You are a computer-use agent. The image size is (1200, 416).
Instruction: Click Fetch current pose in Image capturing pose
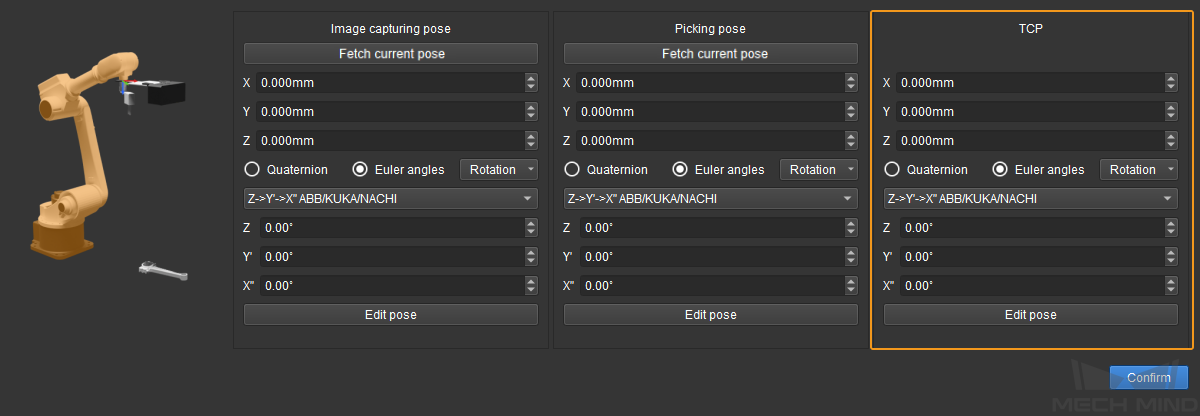pyautogui.click(x=390, y=54)
